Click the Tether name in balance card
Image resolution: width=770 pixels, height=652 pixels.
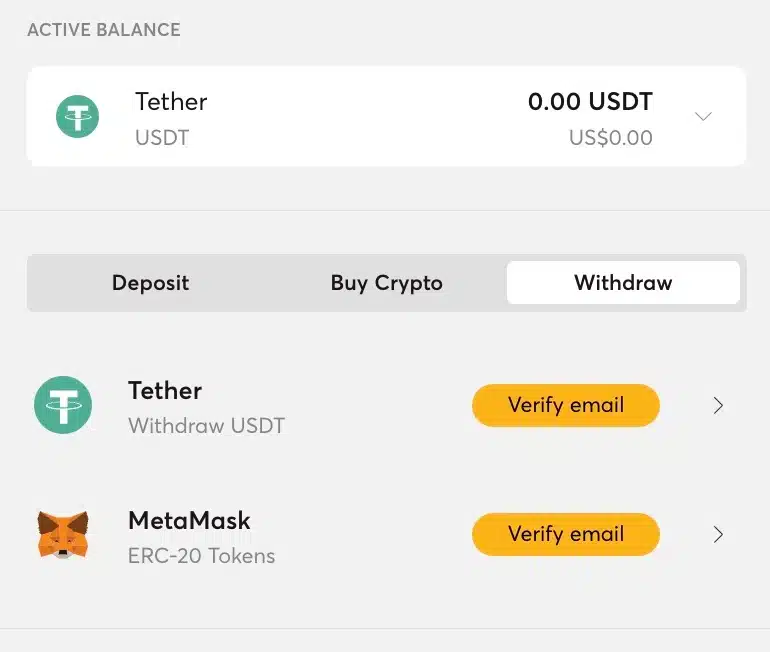coord(171,102)
